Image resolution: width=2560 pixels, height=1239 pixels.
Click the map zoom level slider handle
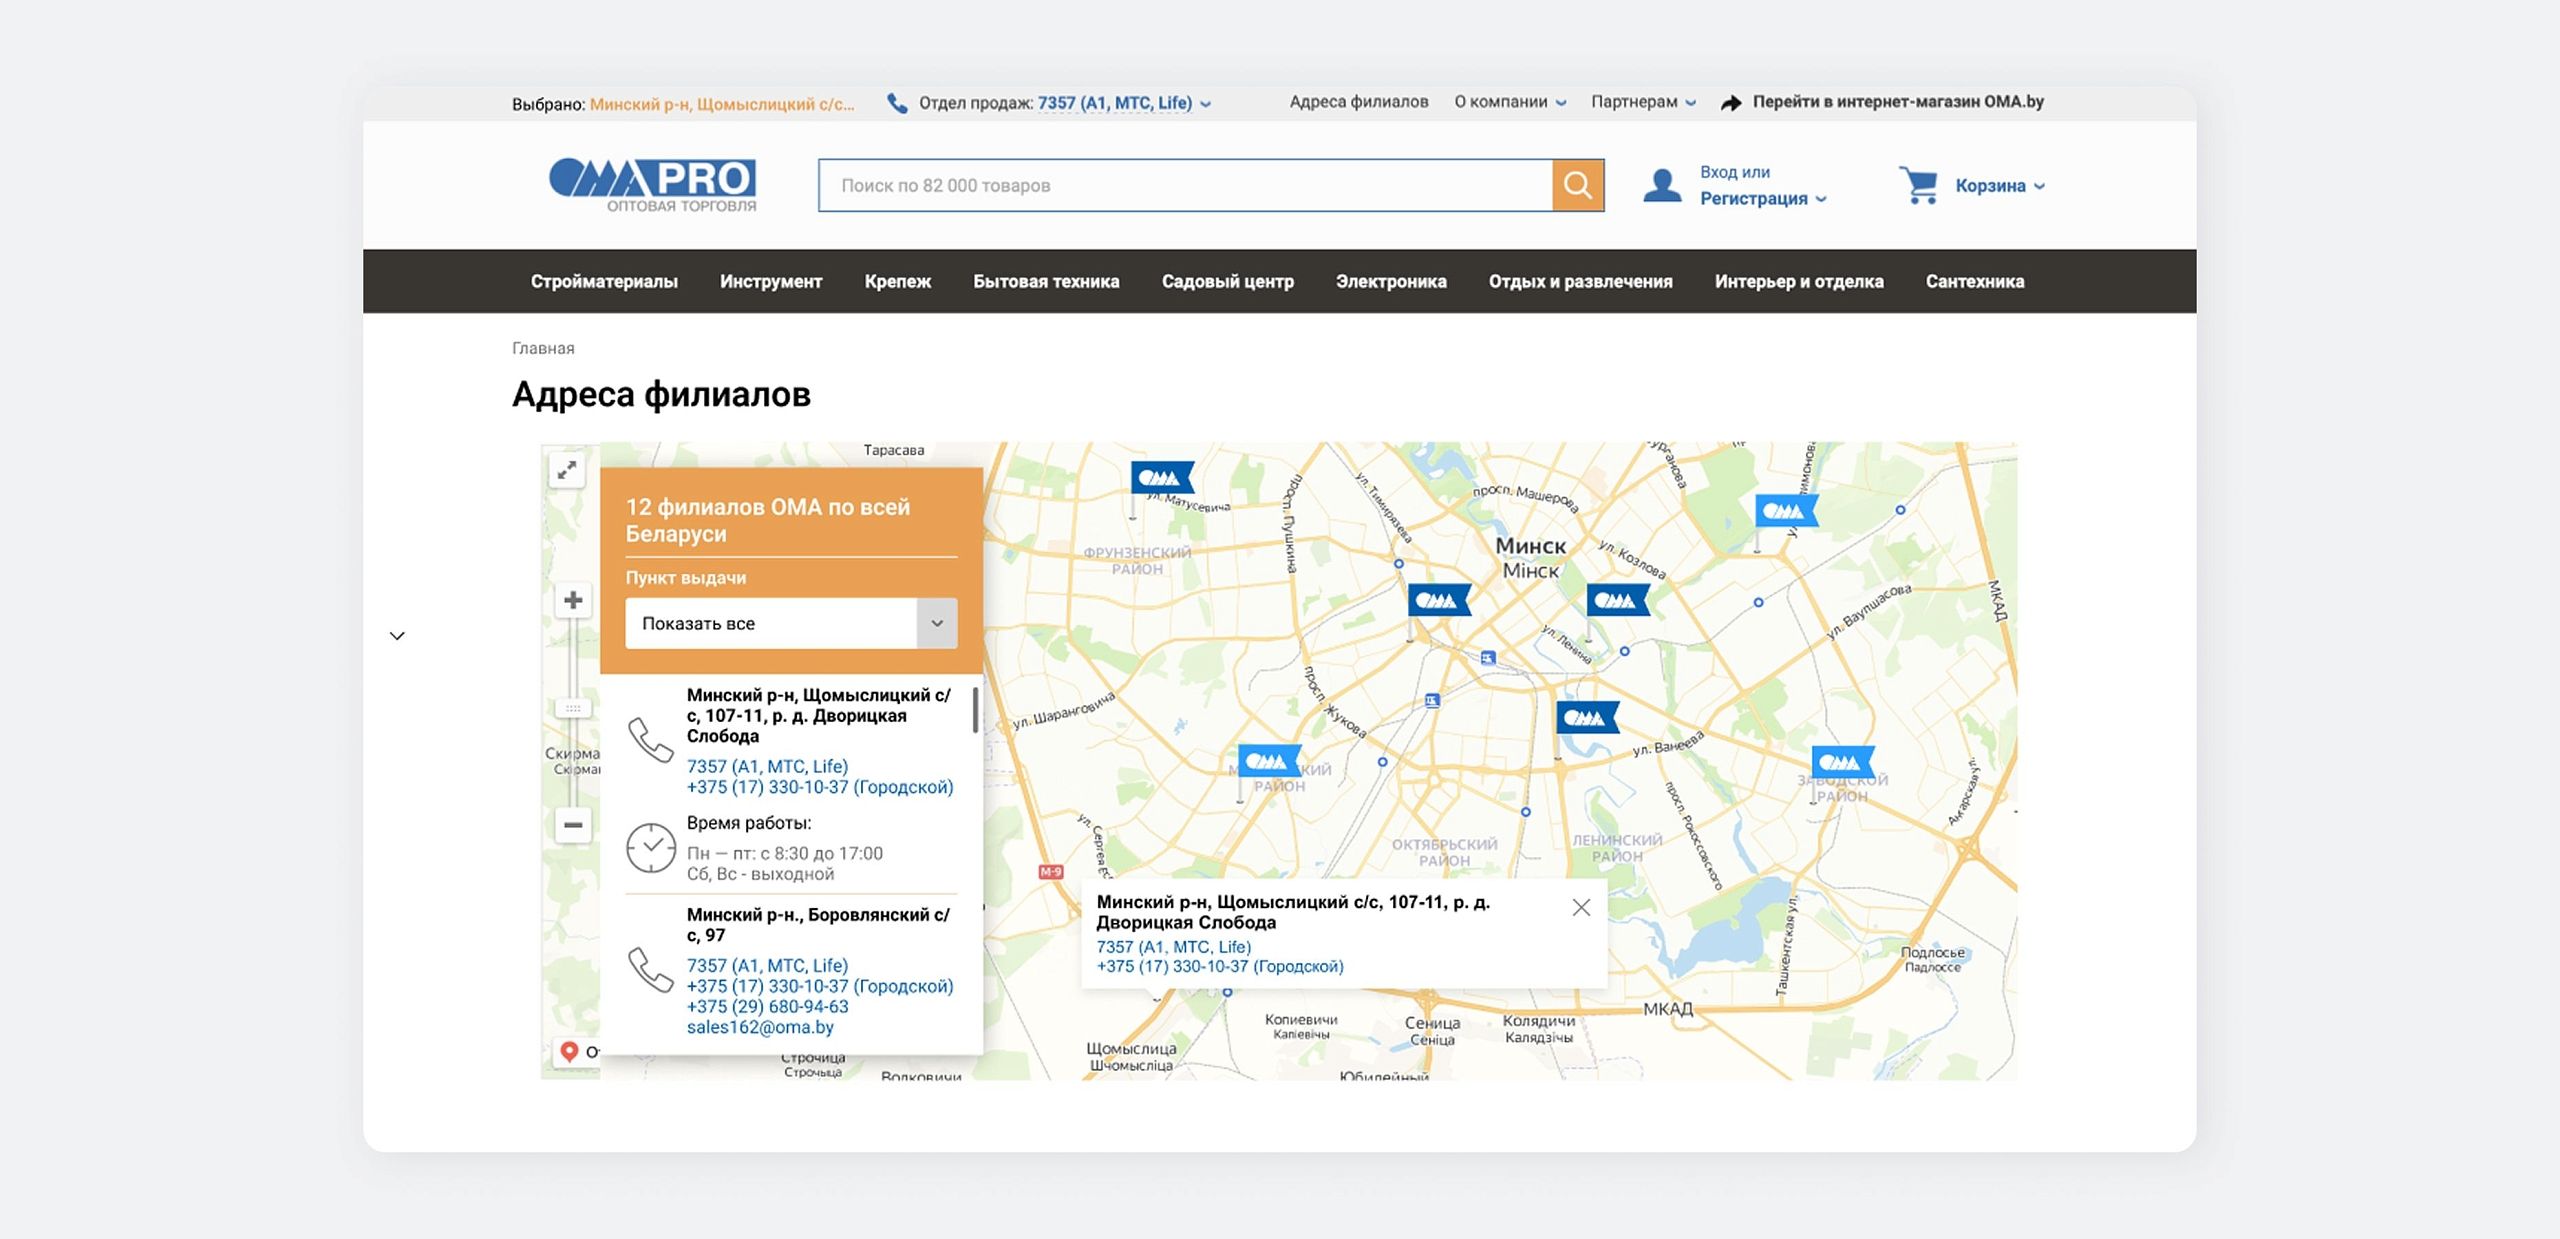573,708
